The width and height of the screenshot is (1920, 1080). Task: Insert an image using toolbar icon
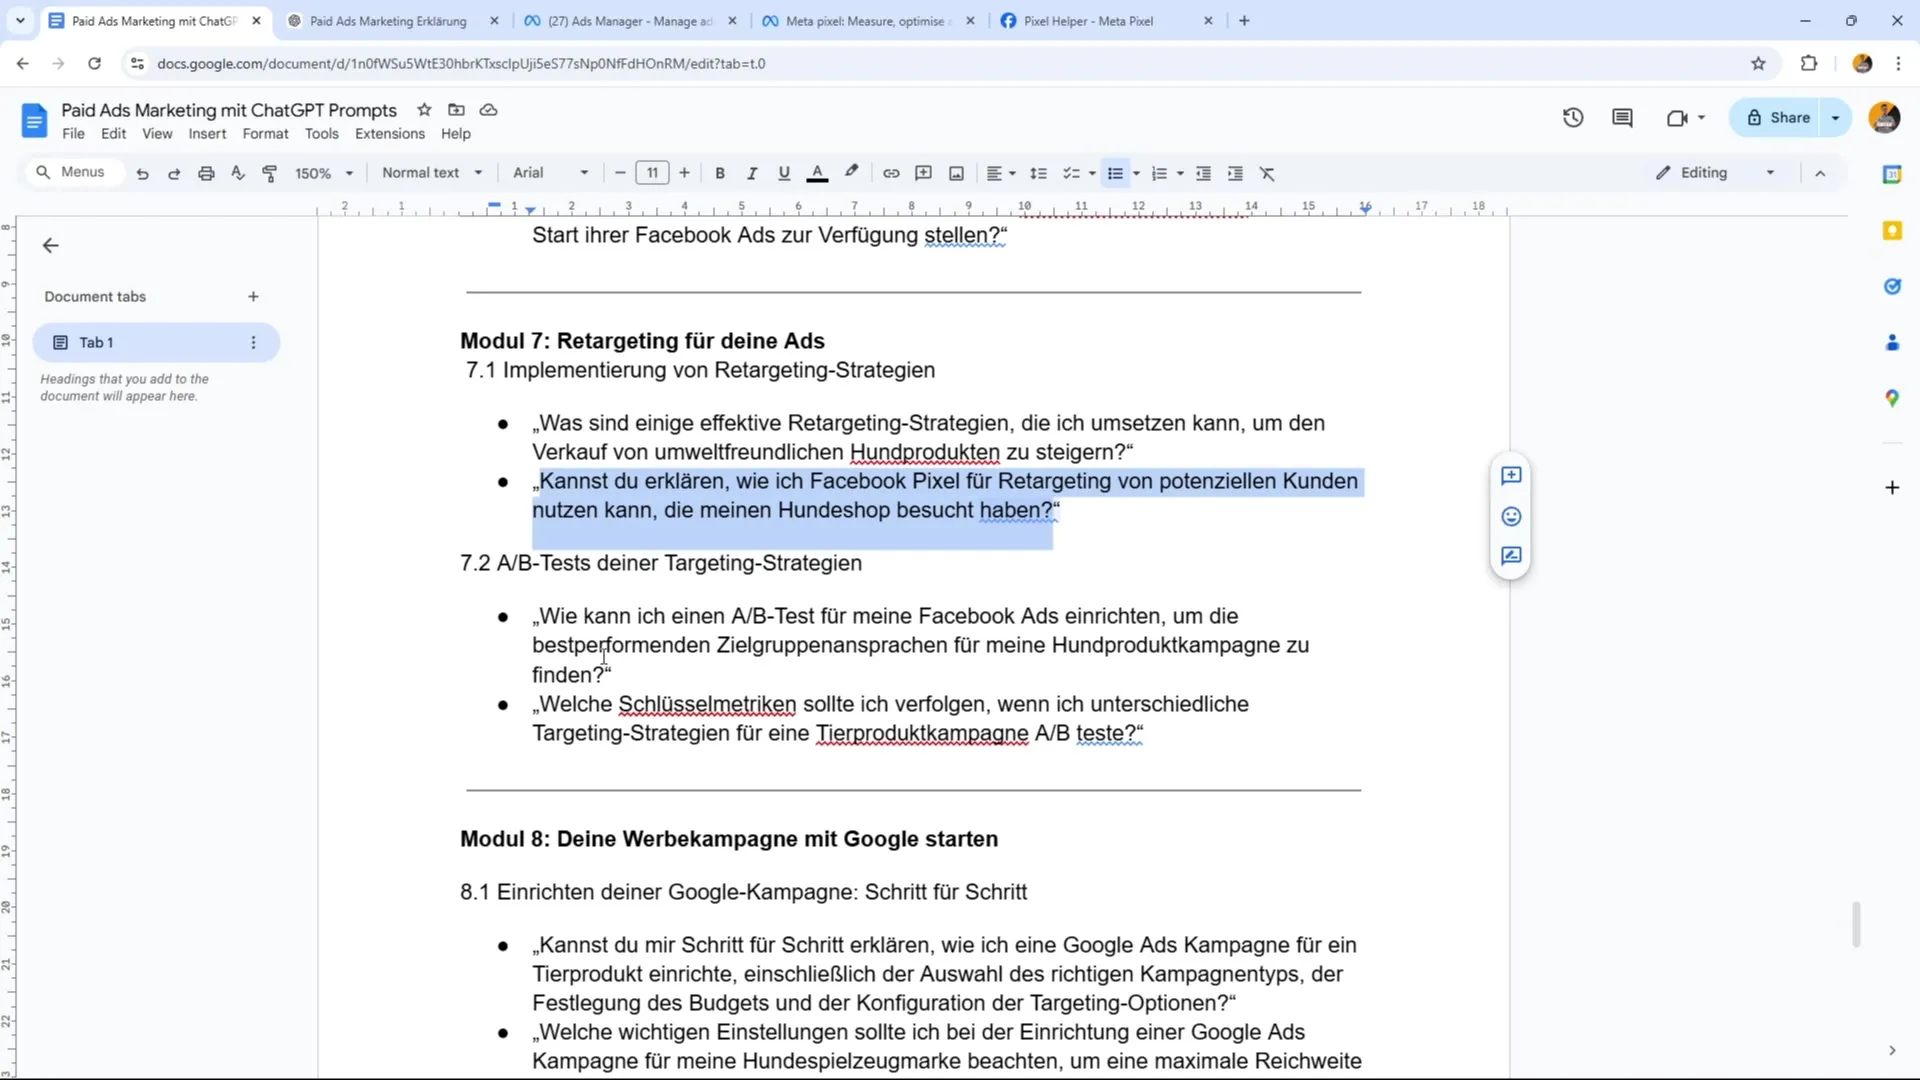pos(956,173)
